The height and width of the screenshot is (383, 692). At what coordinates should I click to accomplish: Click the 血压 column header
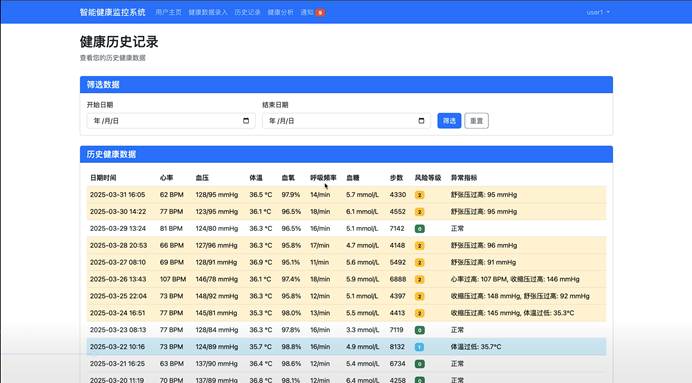coord(202,178)
